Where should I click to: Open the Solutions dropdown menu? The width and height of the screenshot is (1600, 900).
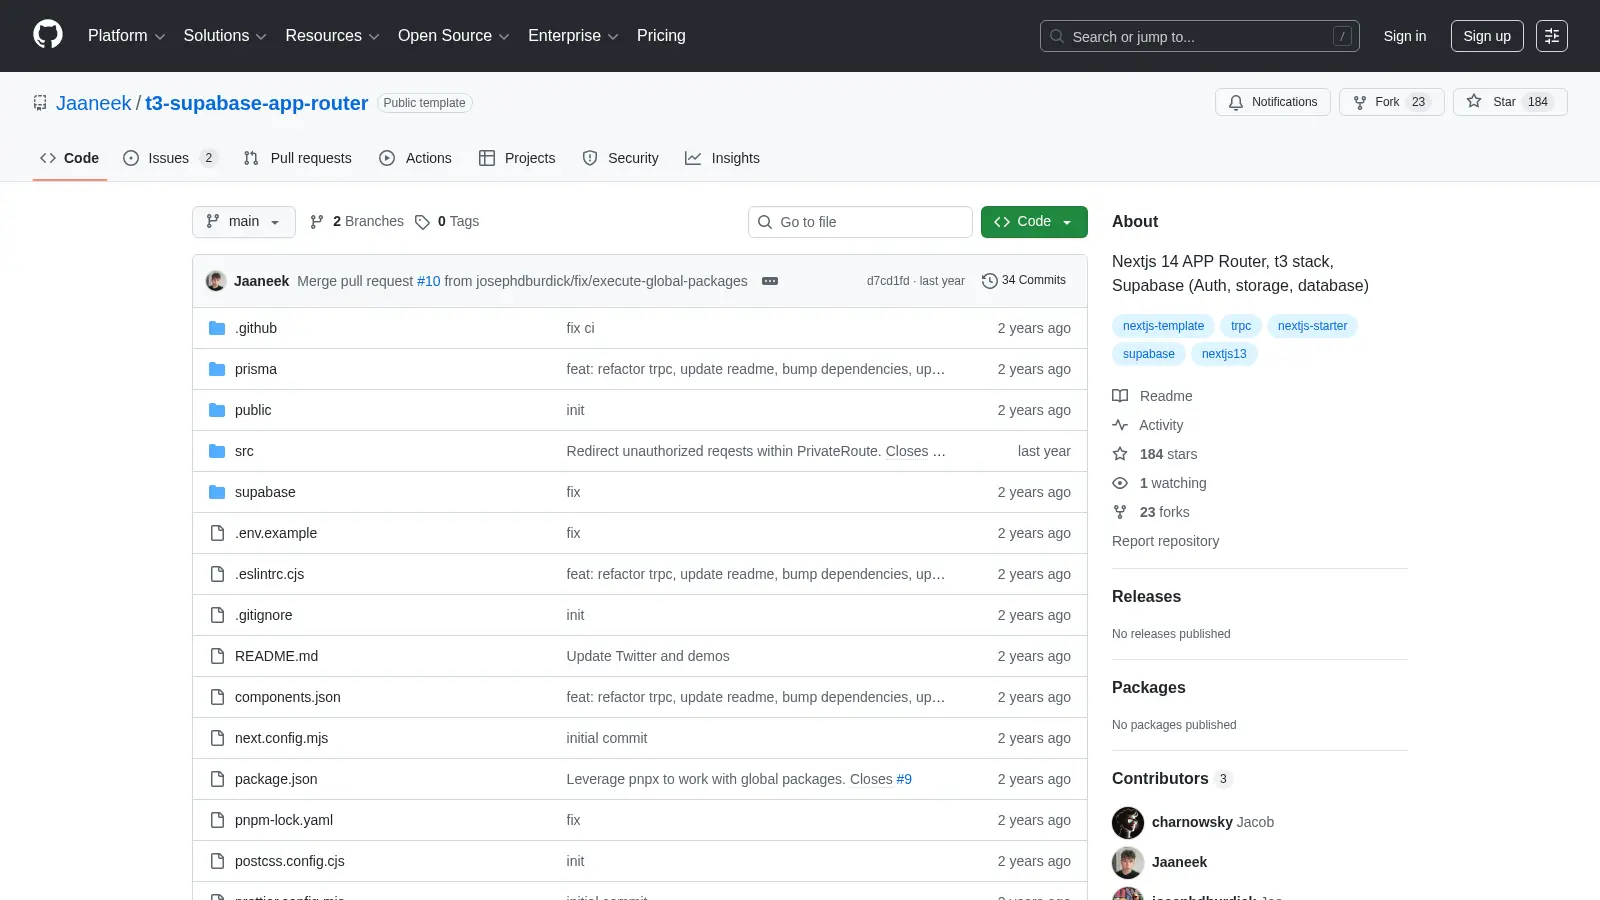225,36
